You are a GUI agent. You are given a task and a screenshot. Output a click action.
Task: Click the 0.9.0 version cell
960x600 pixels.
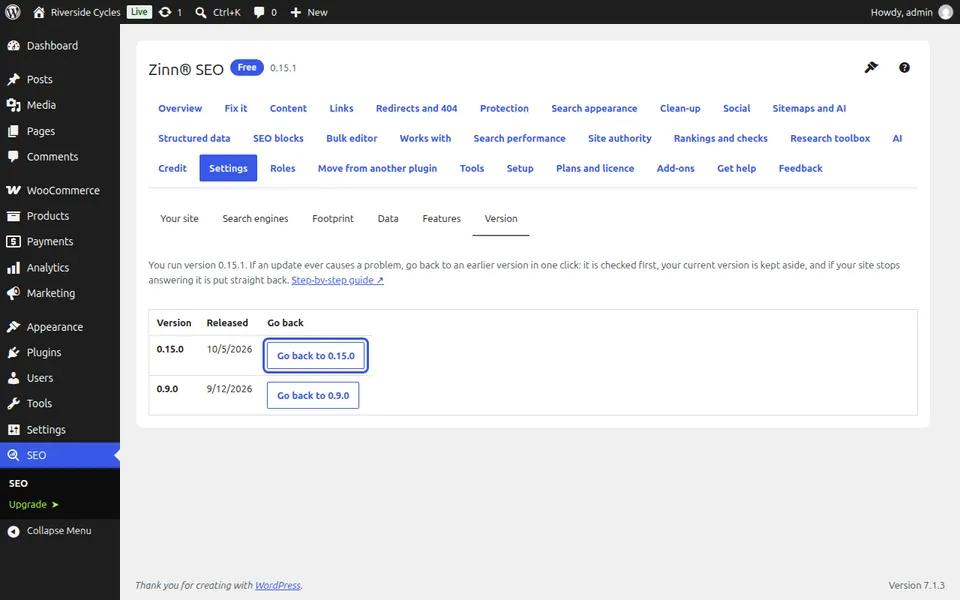pyautogui.click(x=167, y=389)
